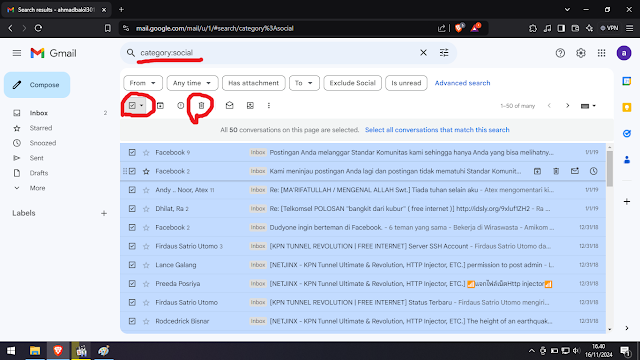Get add-ons with the plus icon
Image resolution: width=640 pixels, height=360 pixels.
pos(627,201)
